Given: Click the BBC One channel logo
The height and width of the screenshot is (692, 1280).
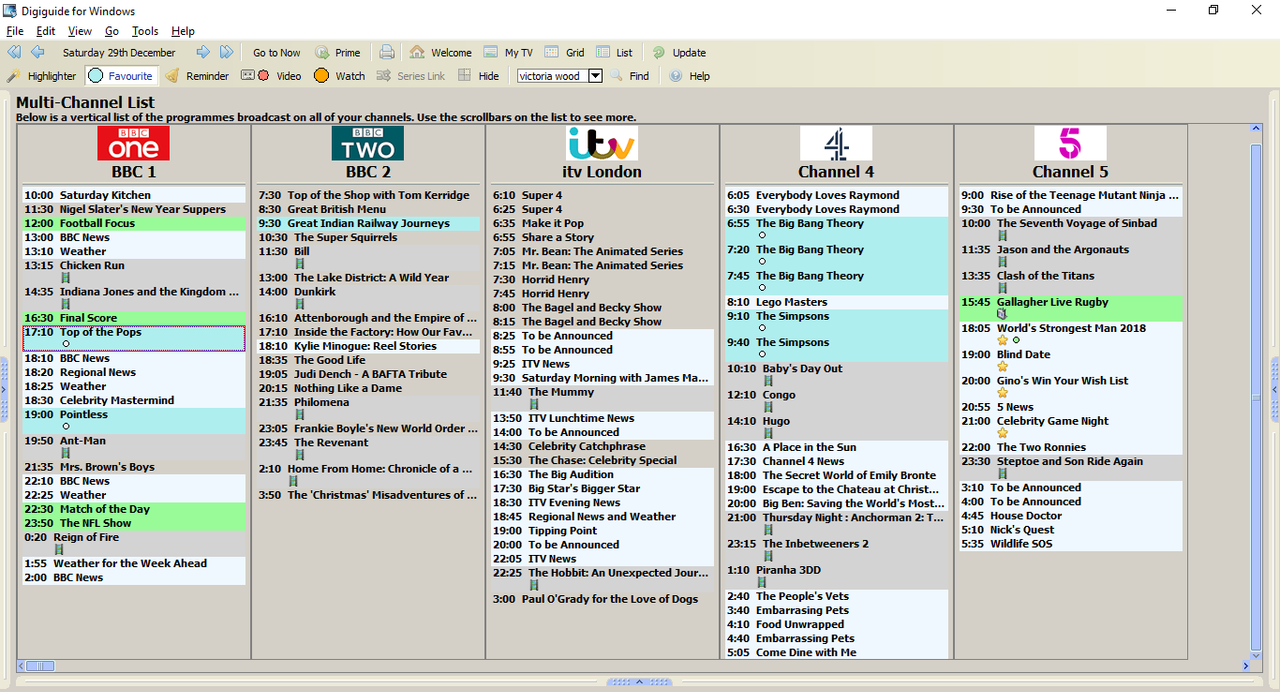Looking at the screenshot, I should pyautogui.click(x=133, y=143).
